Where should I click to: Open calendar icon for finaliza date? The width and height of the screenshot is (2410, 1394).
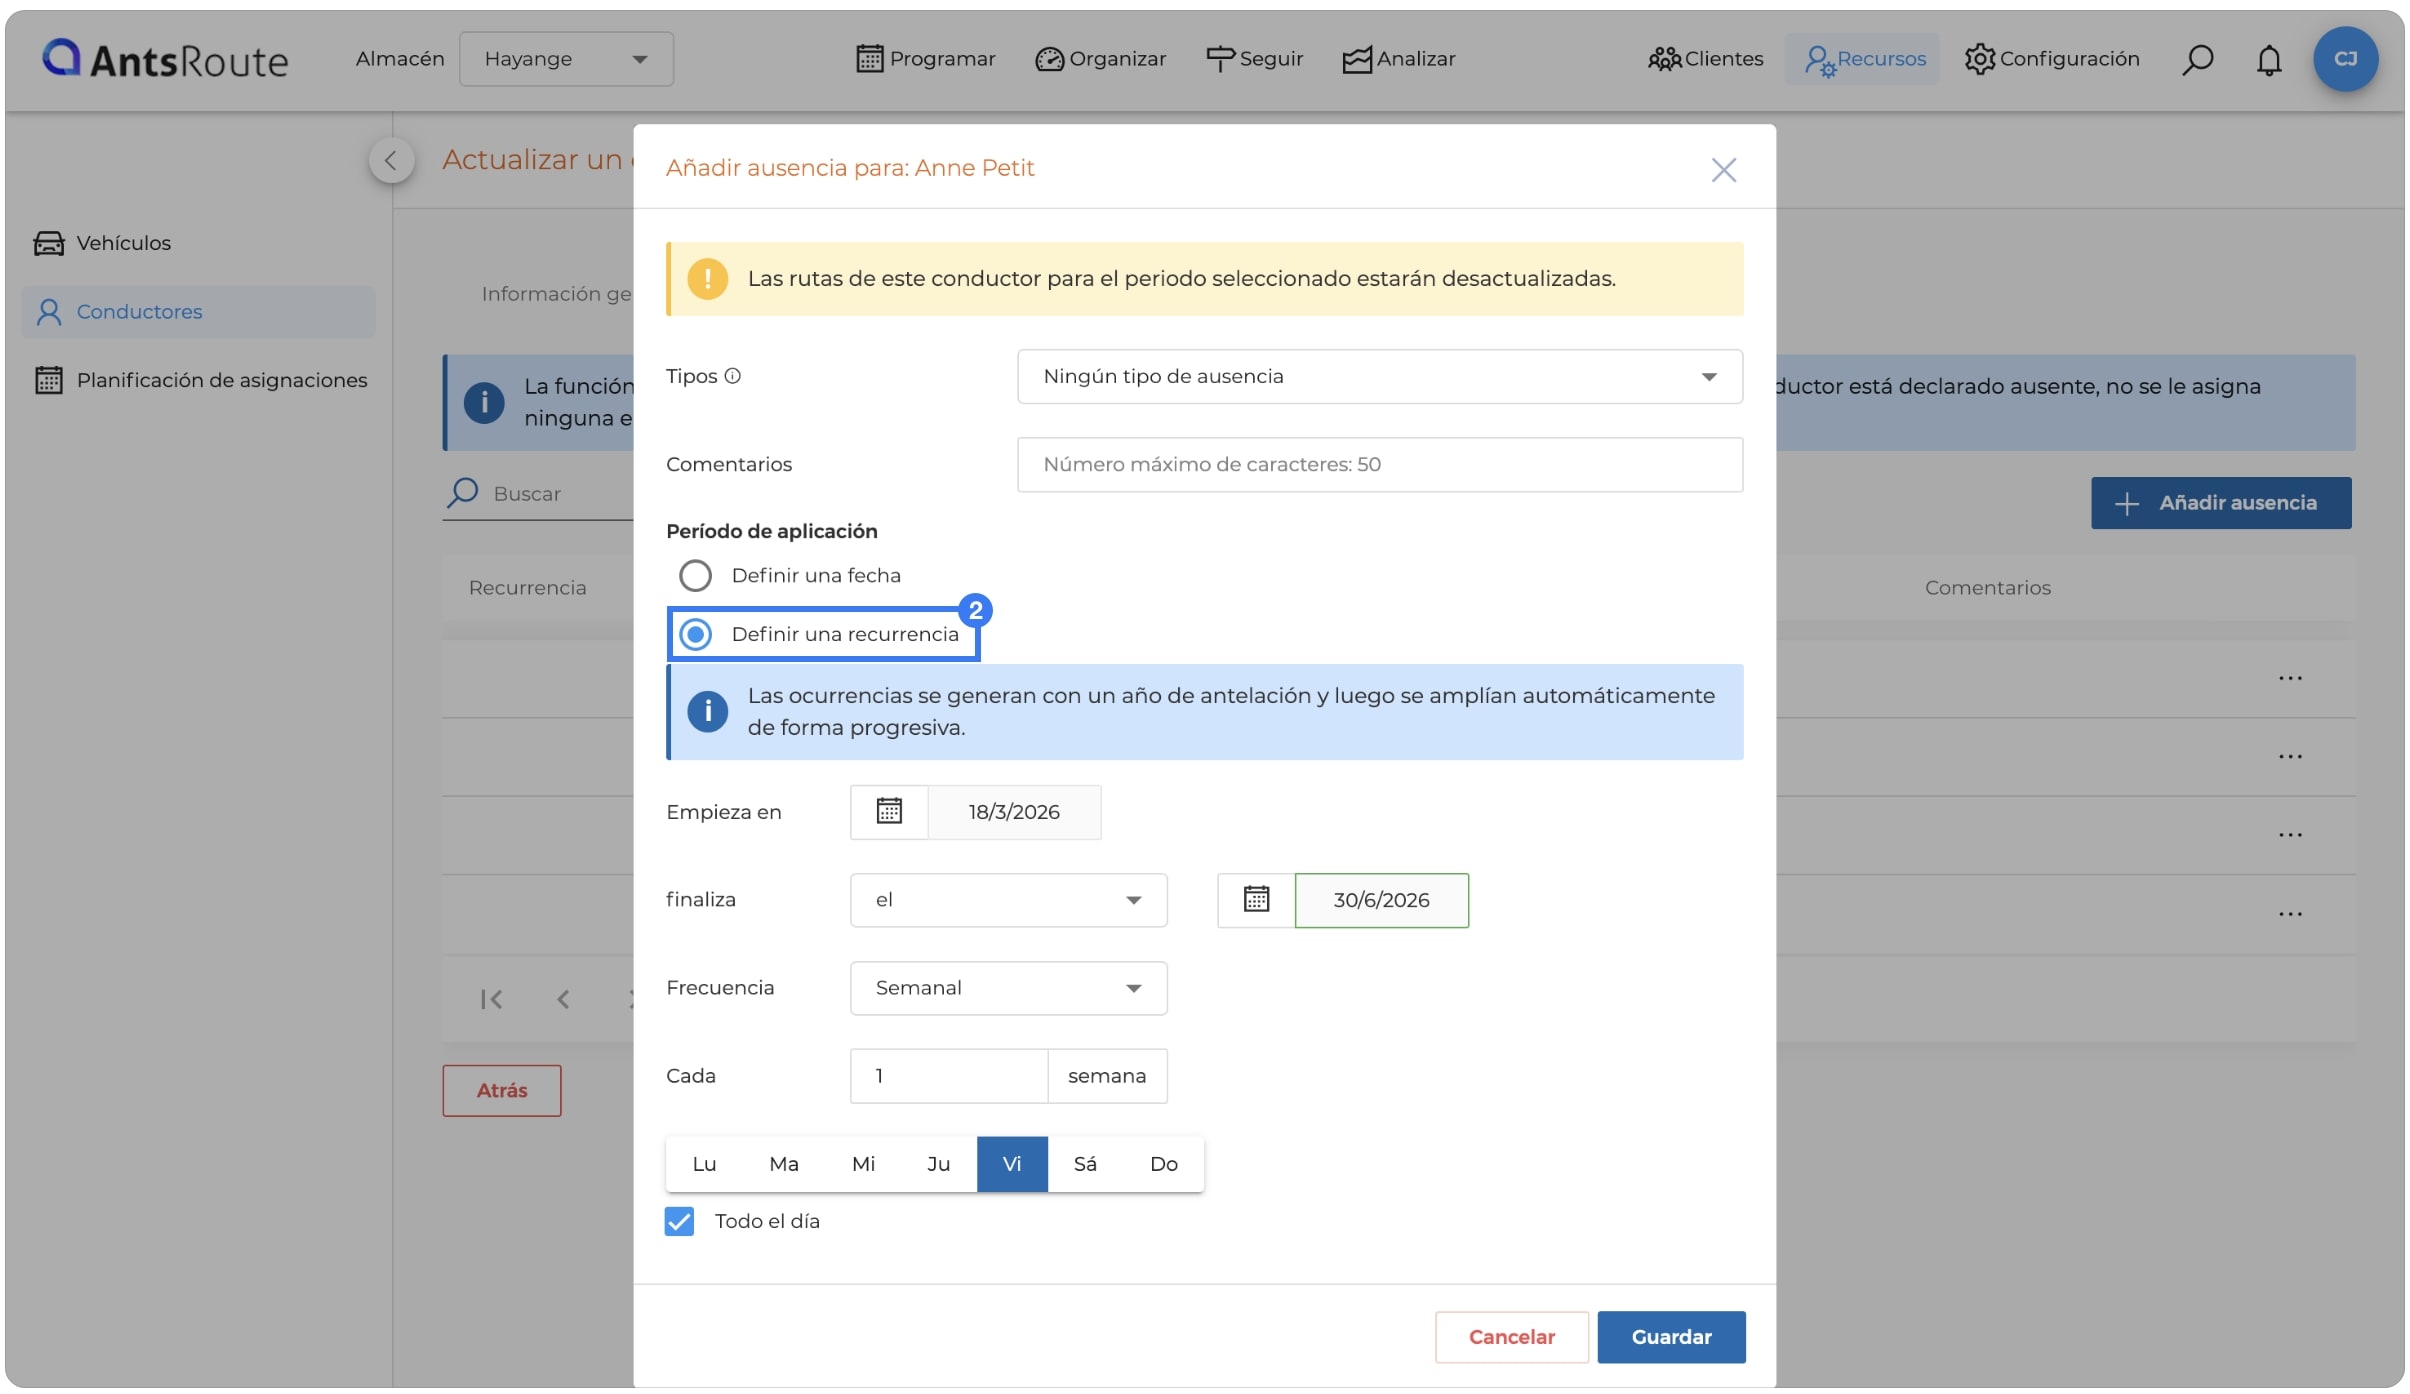1256,899
